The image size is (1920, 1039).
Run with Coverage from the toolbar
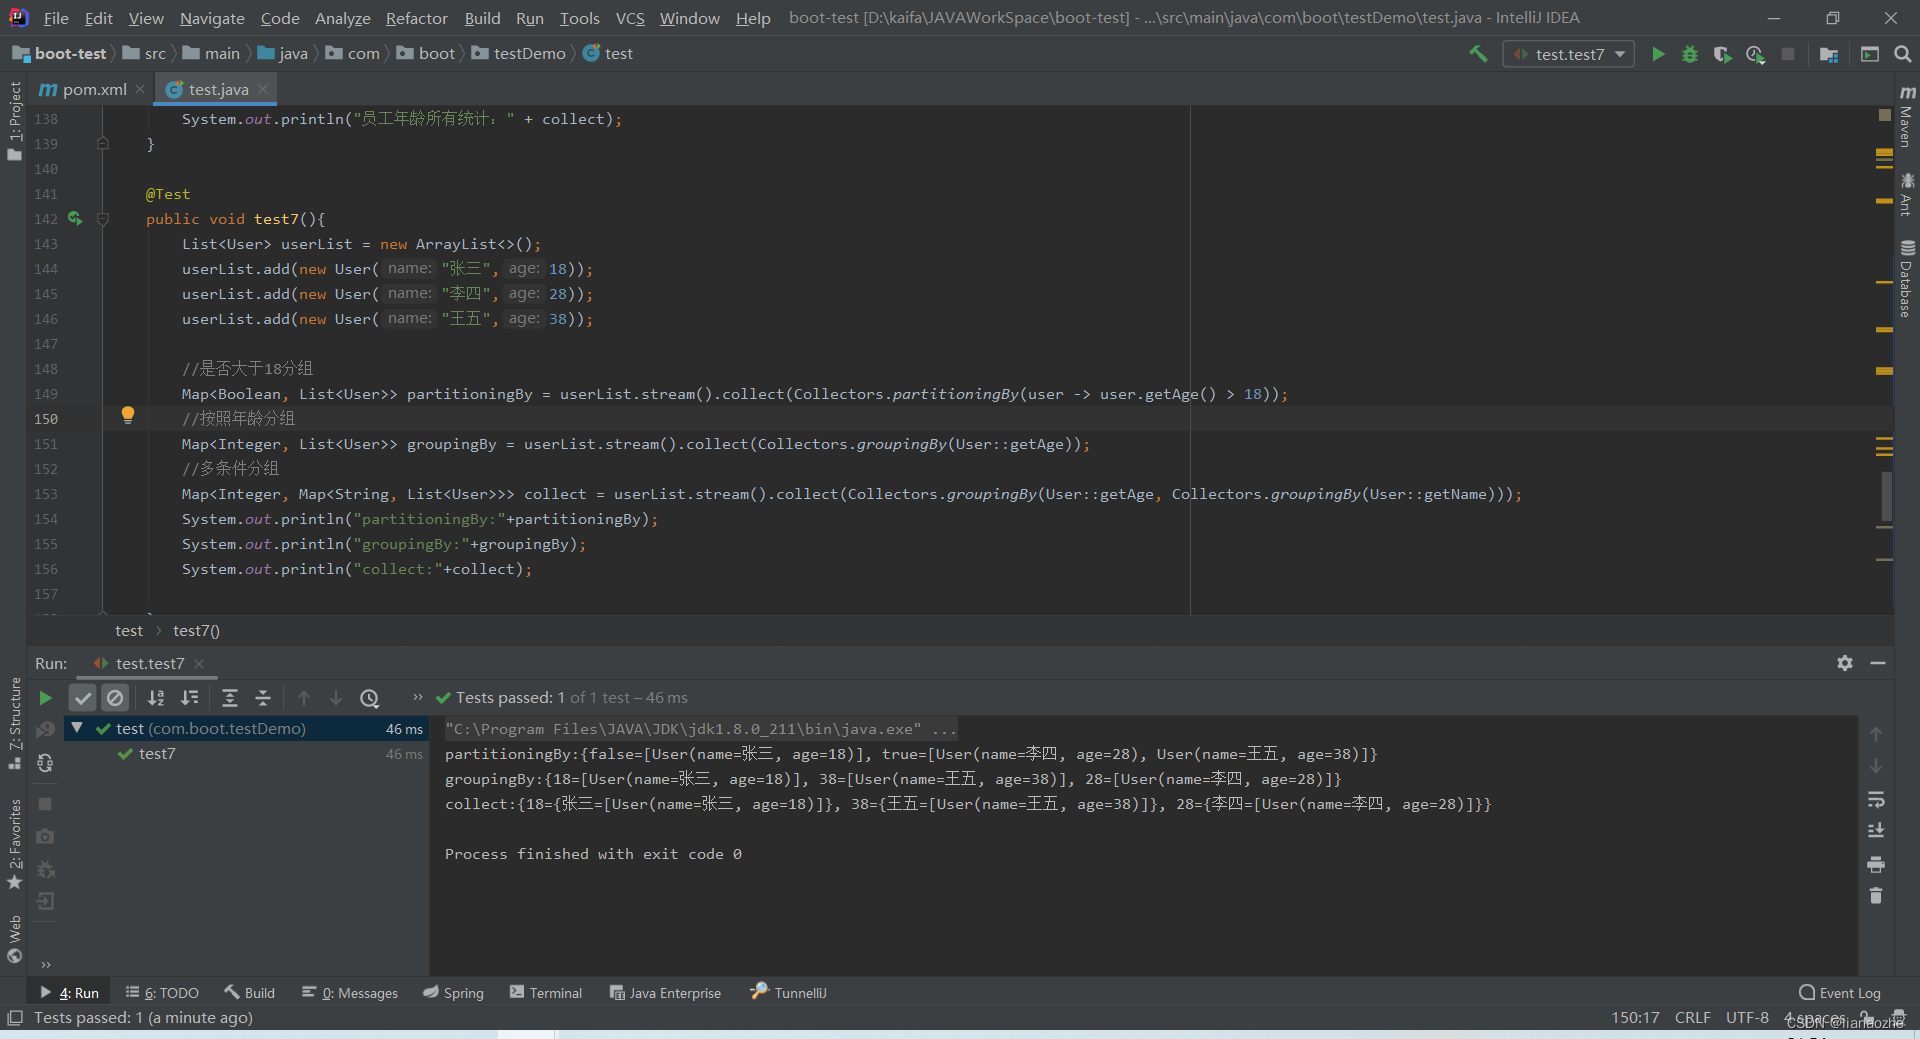pos(1722,54)
